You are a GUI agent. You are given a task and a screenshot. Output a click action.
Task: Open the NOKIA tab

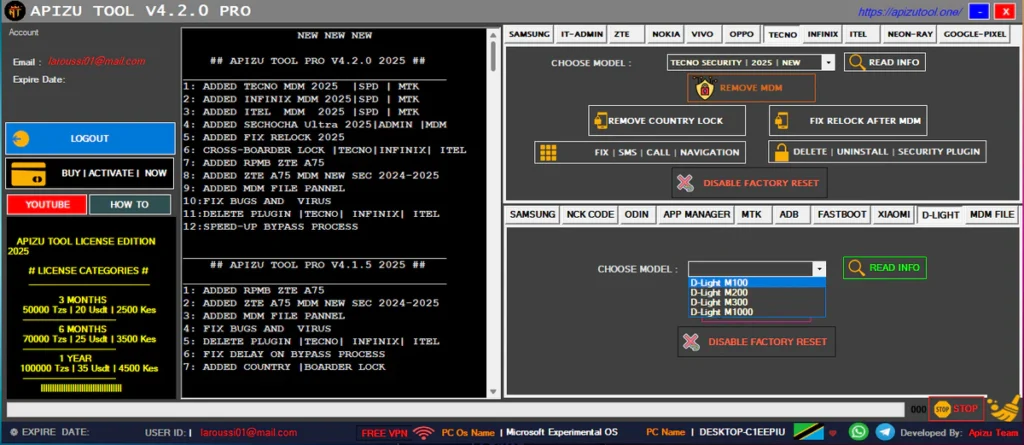click(666, 34)
